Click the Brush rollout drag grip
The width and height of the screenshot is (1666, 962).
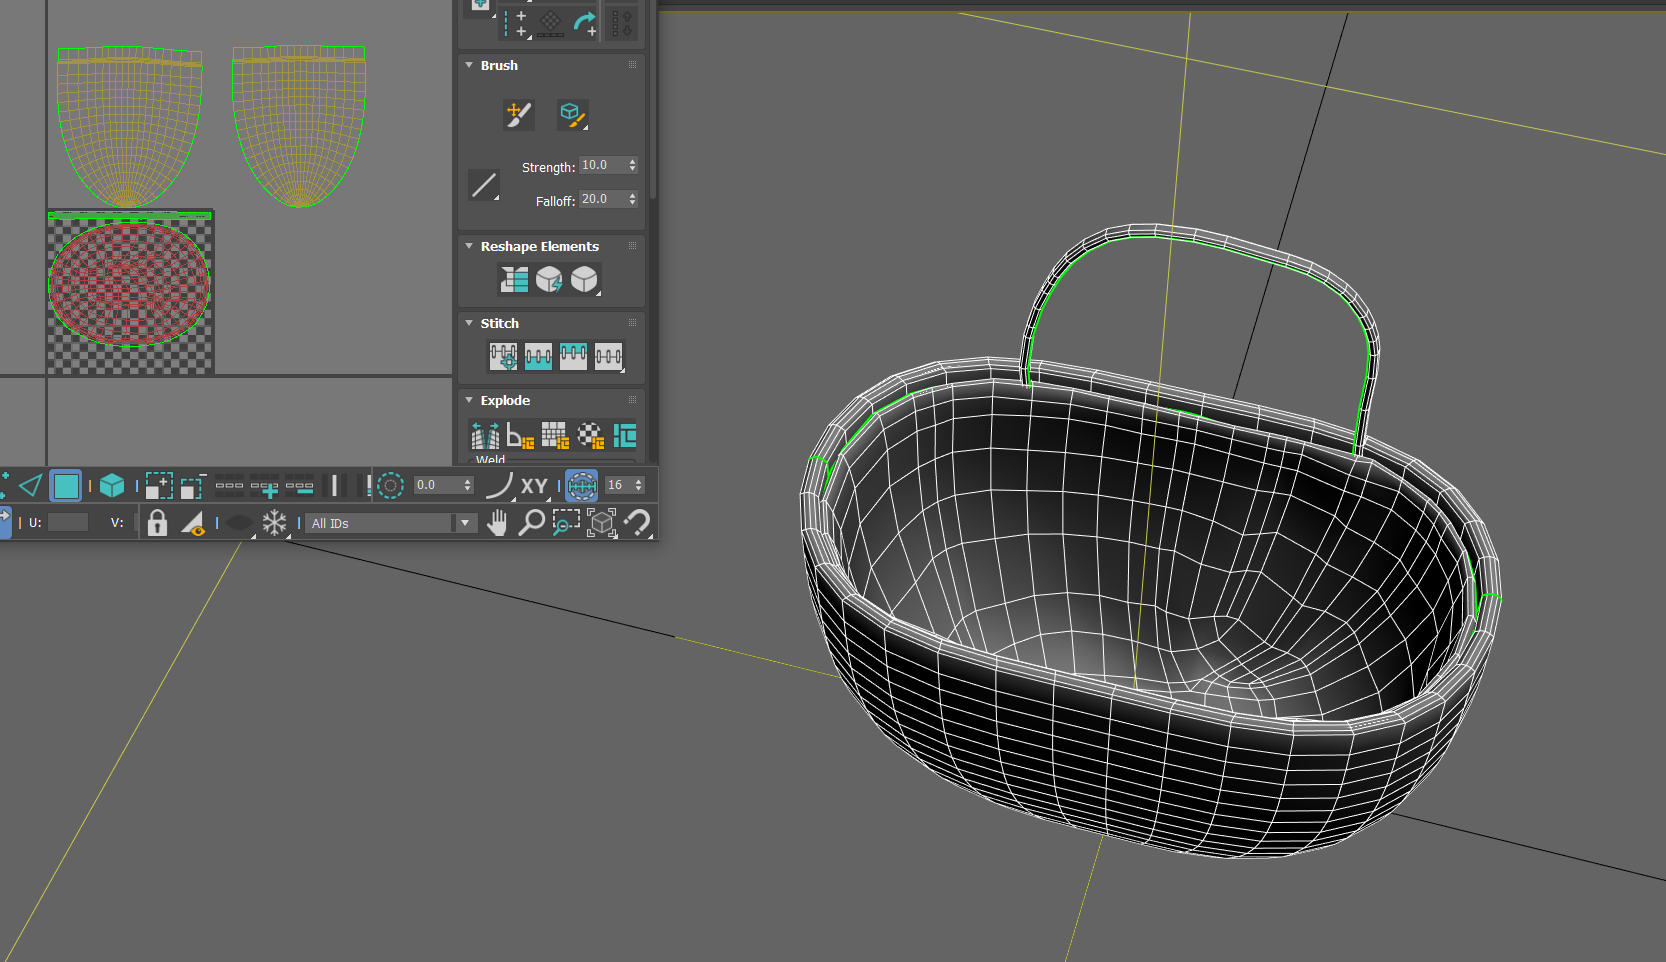coord(632,65)
